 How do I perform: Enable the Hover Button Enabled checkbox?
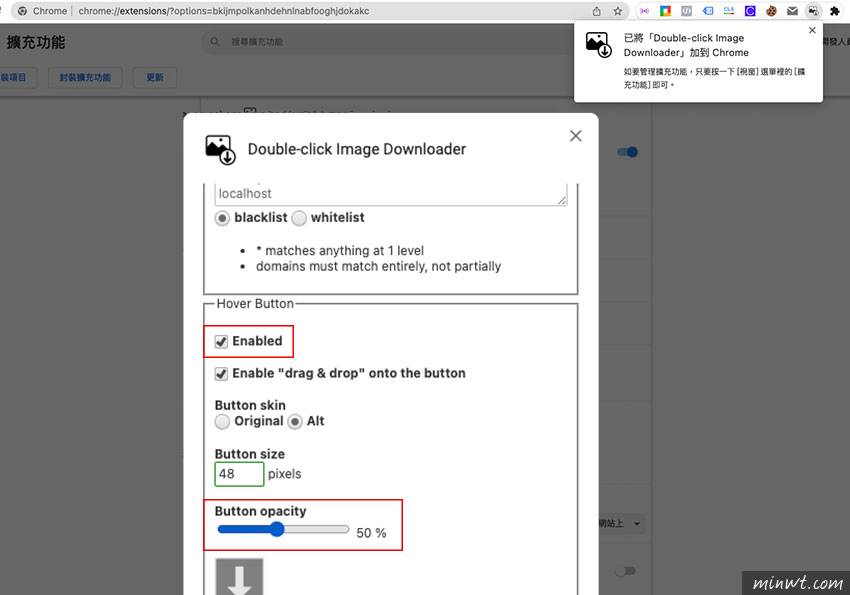tap(221, 341)
